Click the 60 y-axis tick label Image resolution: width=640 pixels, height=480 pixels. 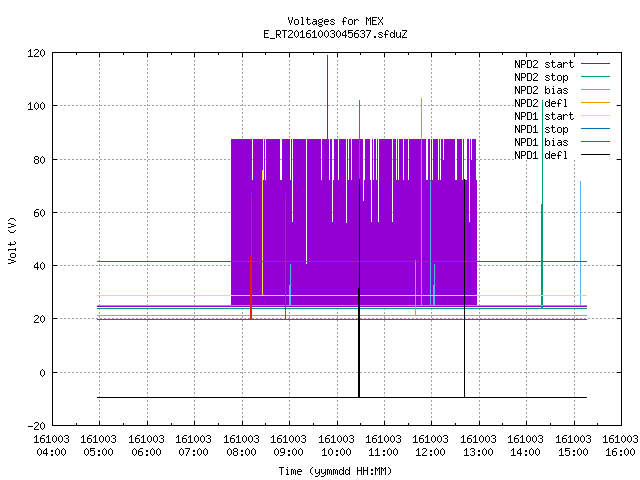(x=40, y=213)
